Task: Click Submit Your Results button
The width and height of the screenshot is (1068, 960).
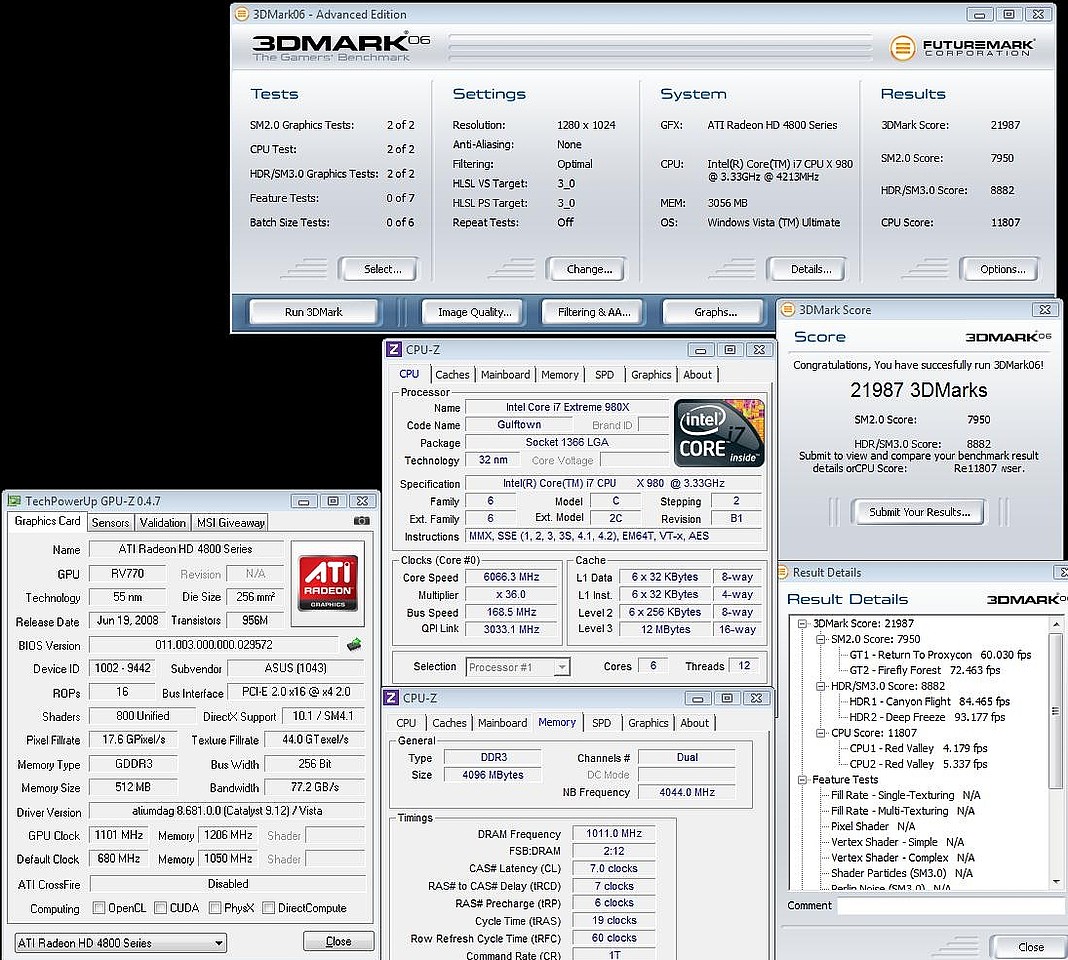Action: tap(919, 512)
